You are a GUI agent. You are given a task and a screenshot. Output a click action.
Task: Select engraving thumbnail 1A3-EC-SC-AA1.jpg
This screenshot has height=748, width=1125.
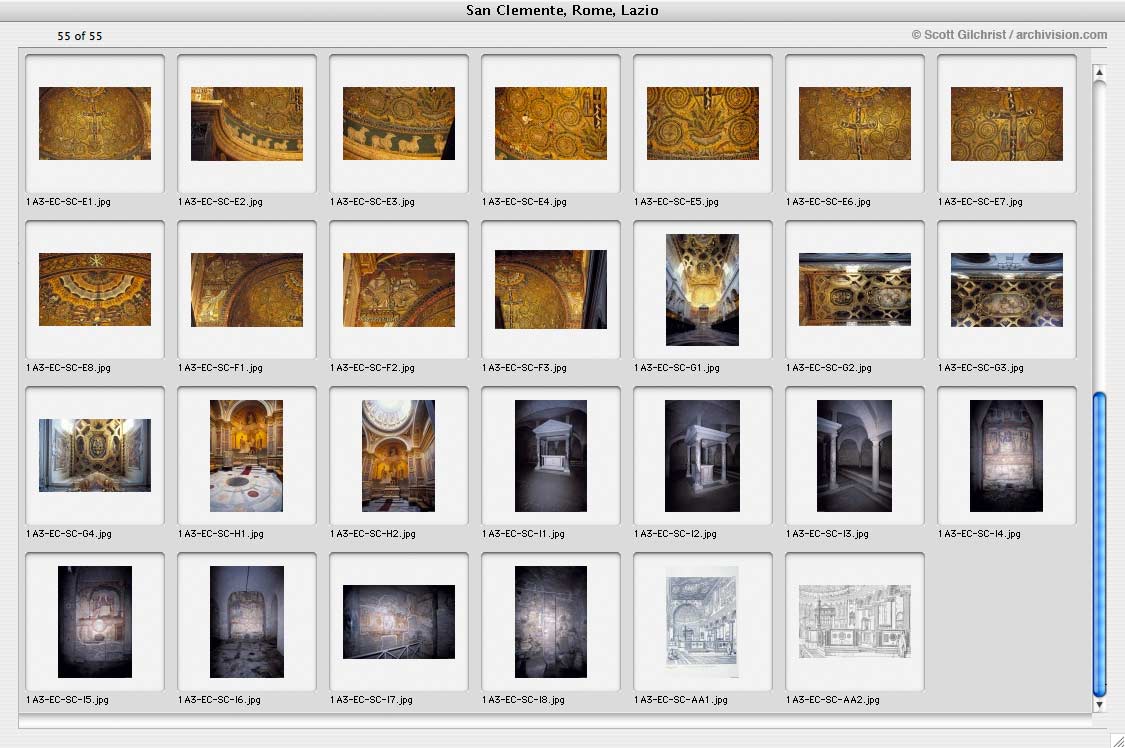[702, 622]
